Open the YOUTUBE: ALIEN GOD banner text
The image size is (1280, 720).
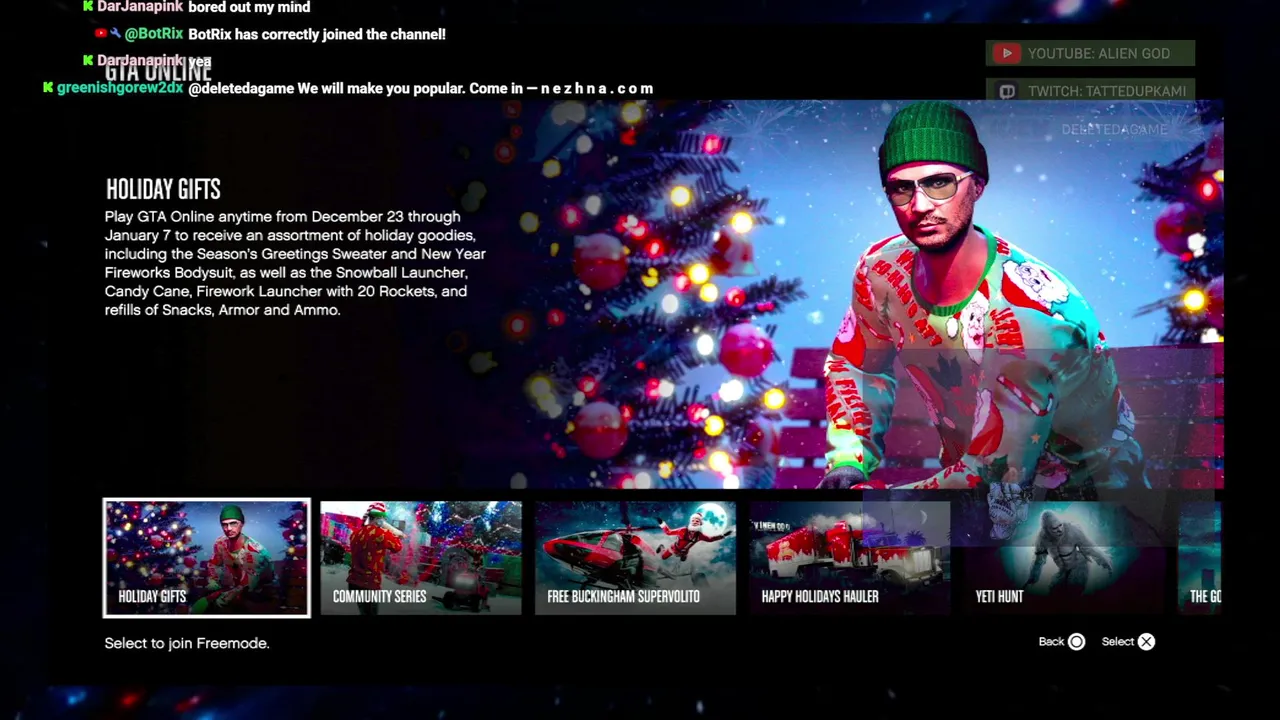1099,54
